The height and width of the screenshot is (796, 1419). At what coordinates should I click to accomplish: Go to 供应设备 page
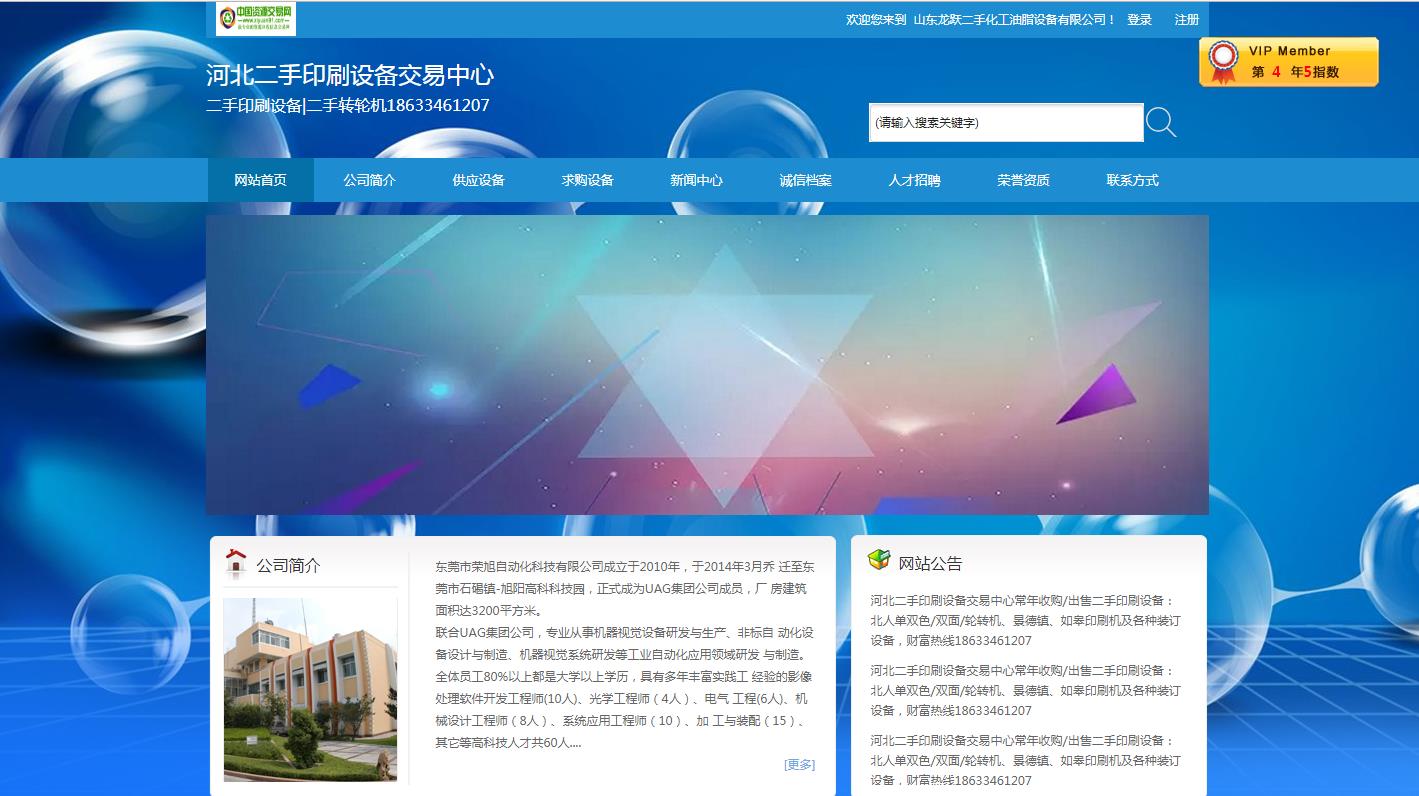click(x=479, y=180)
